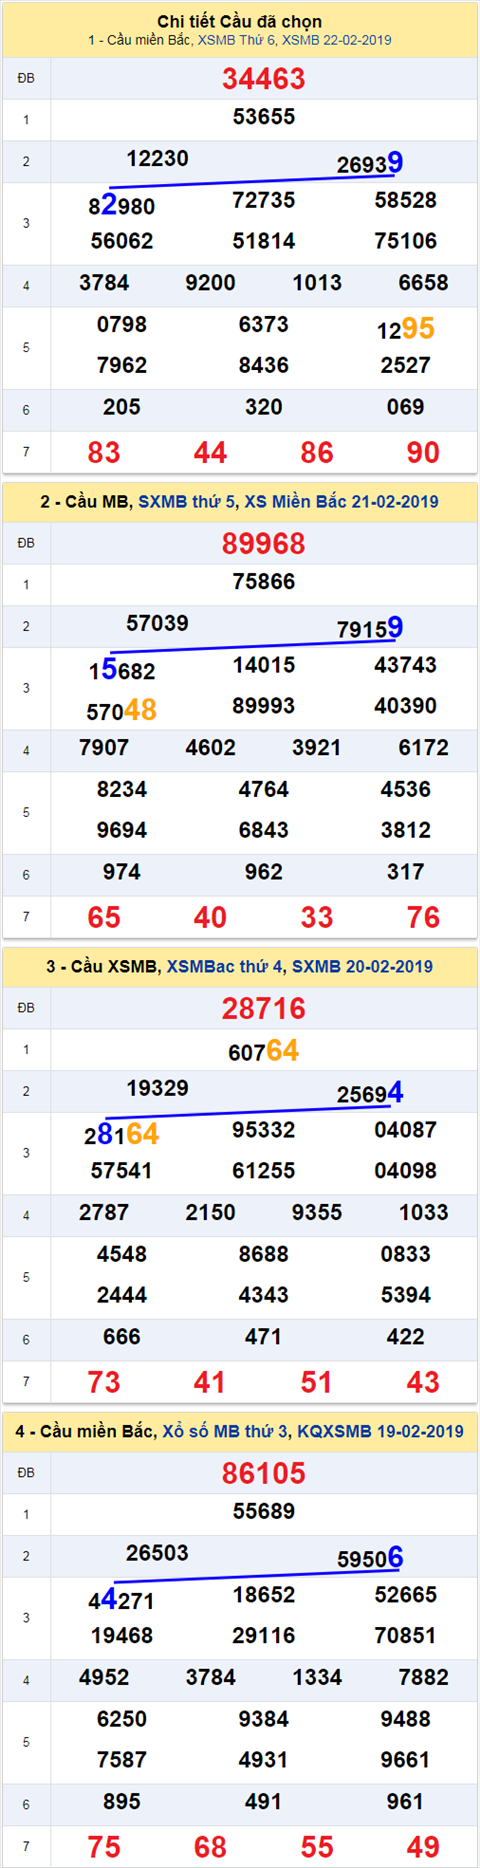Select number 44271
Screen dimensions: 480x1868
click(x=122, y=1600)
